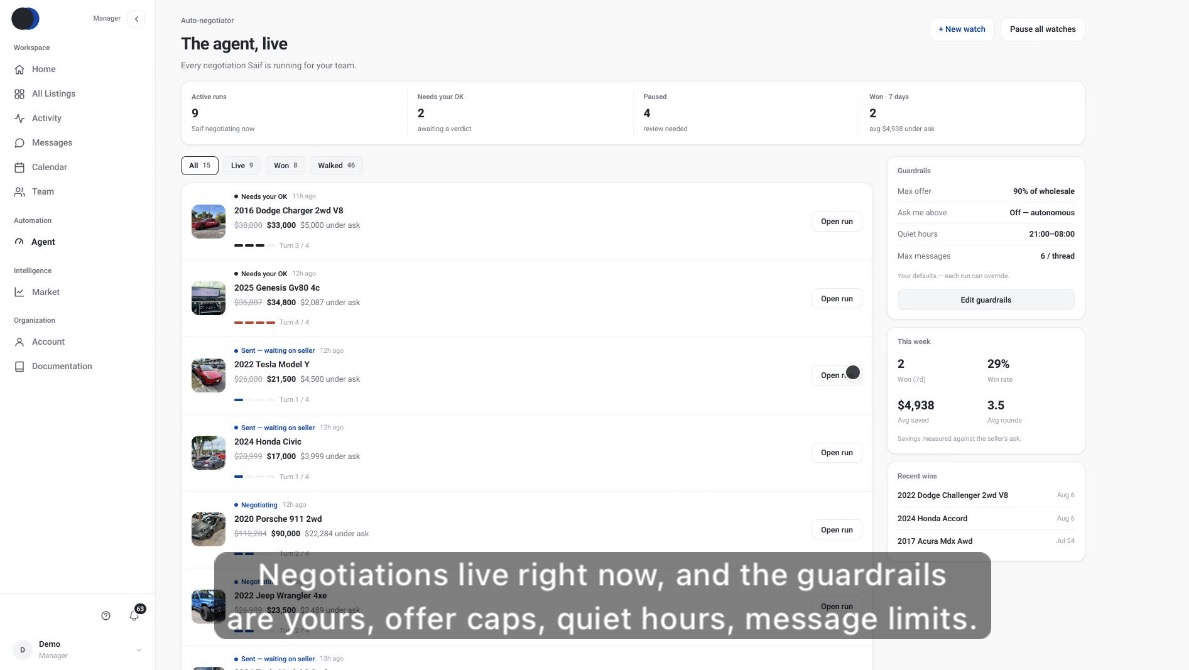Image resolution: width=1189 pixels, height=670 pixels.
Task: Click Pause all watches button
Action: pyautogui.click(x=1043, y=29)
